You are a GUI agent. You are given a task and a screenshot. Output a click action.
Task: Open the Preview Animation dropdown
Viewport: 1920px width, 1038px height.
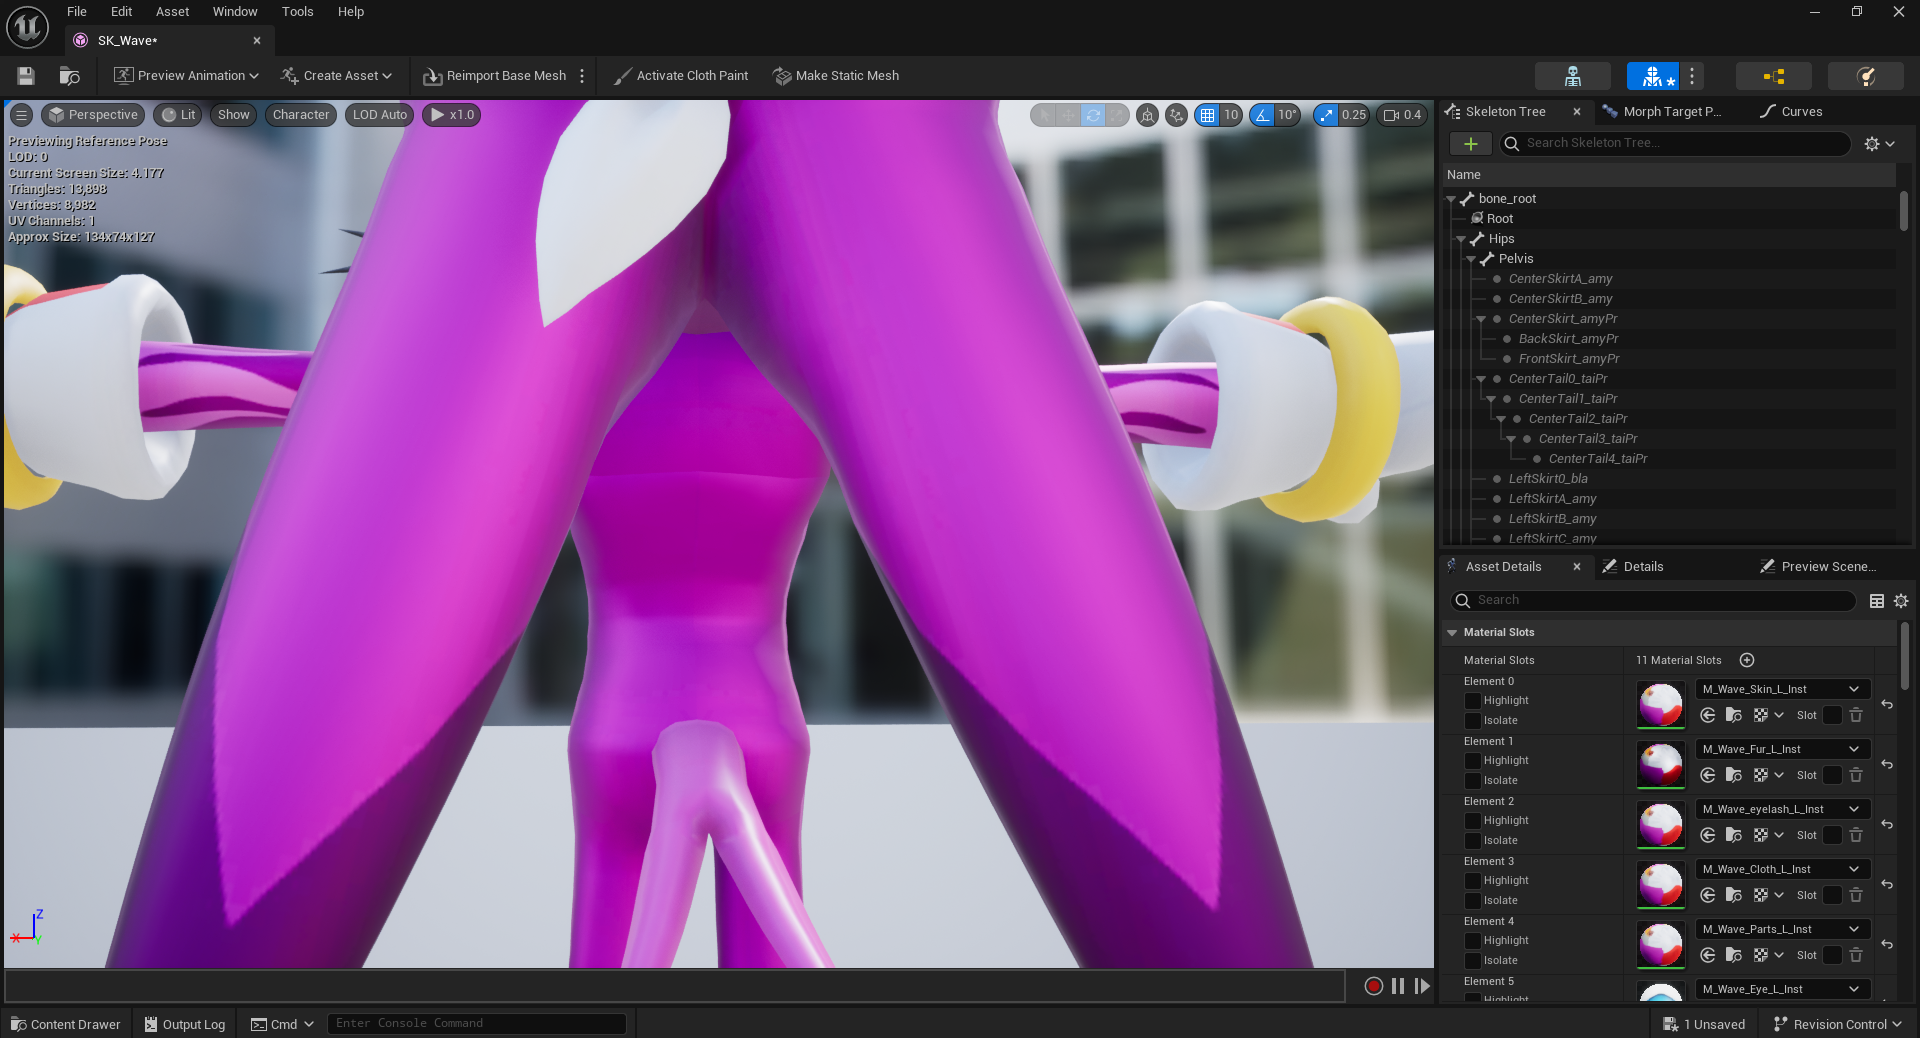coord(186,76)
